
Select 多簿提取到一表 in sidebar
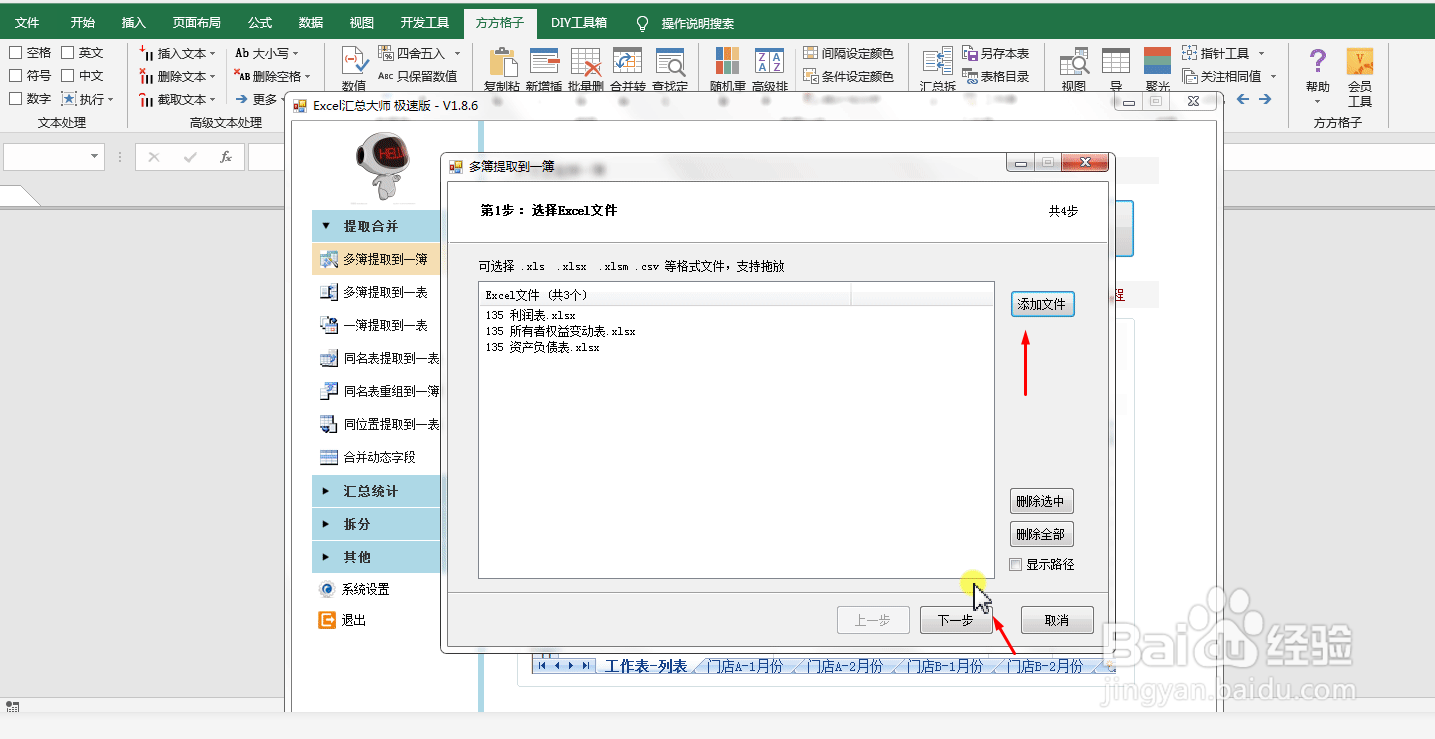pyautogui.click(x=378, y=292)
